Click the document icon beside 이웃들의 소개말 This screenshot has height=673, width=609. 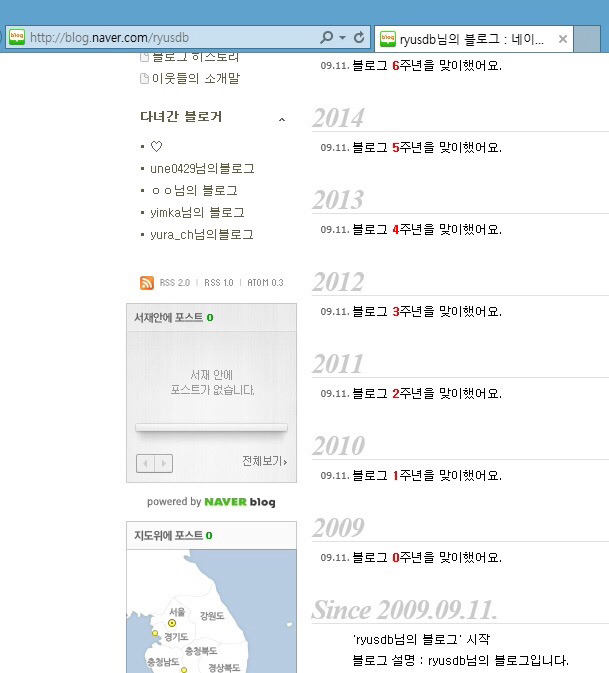[145, 79]
